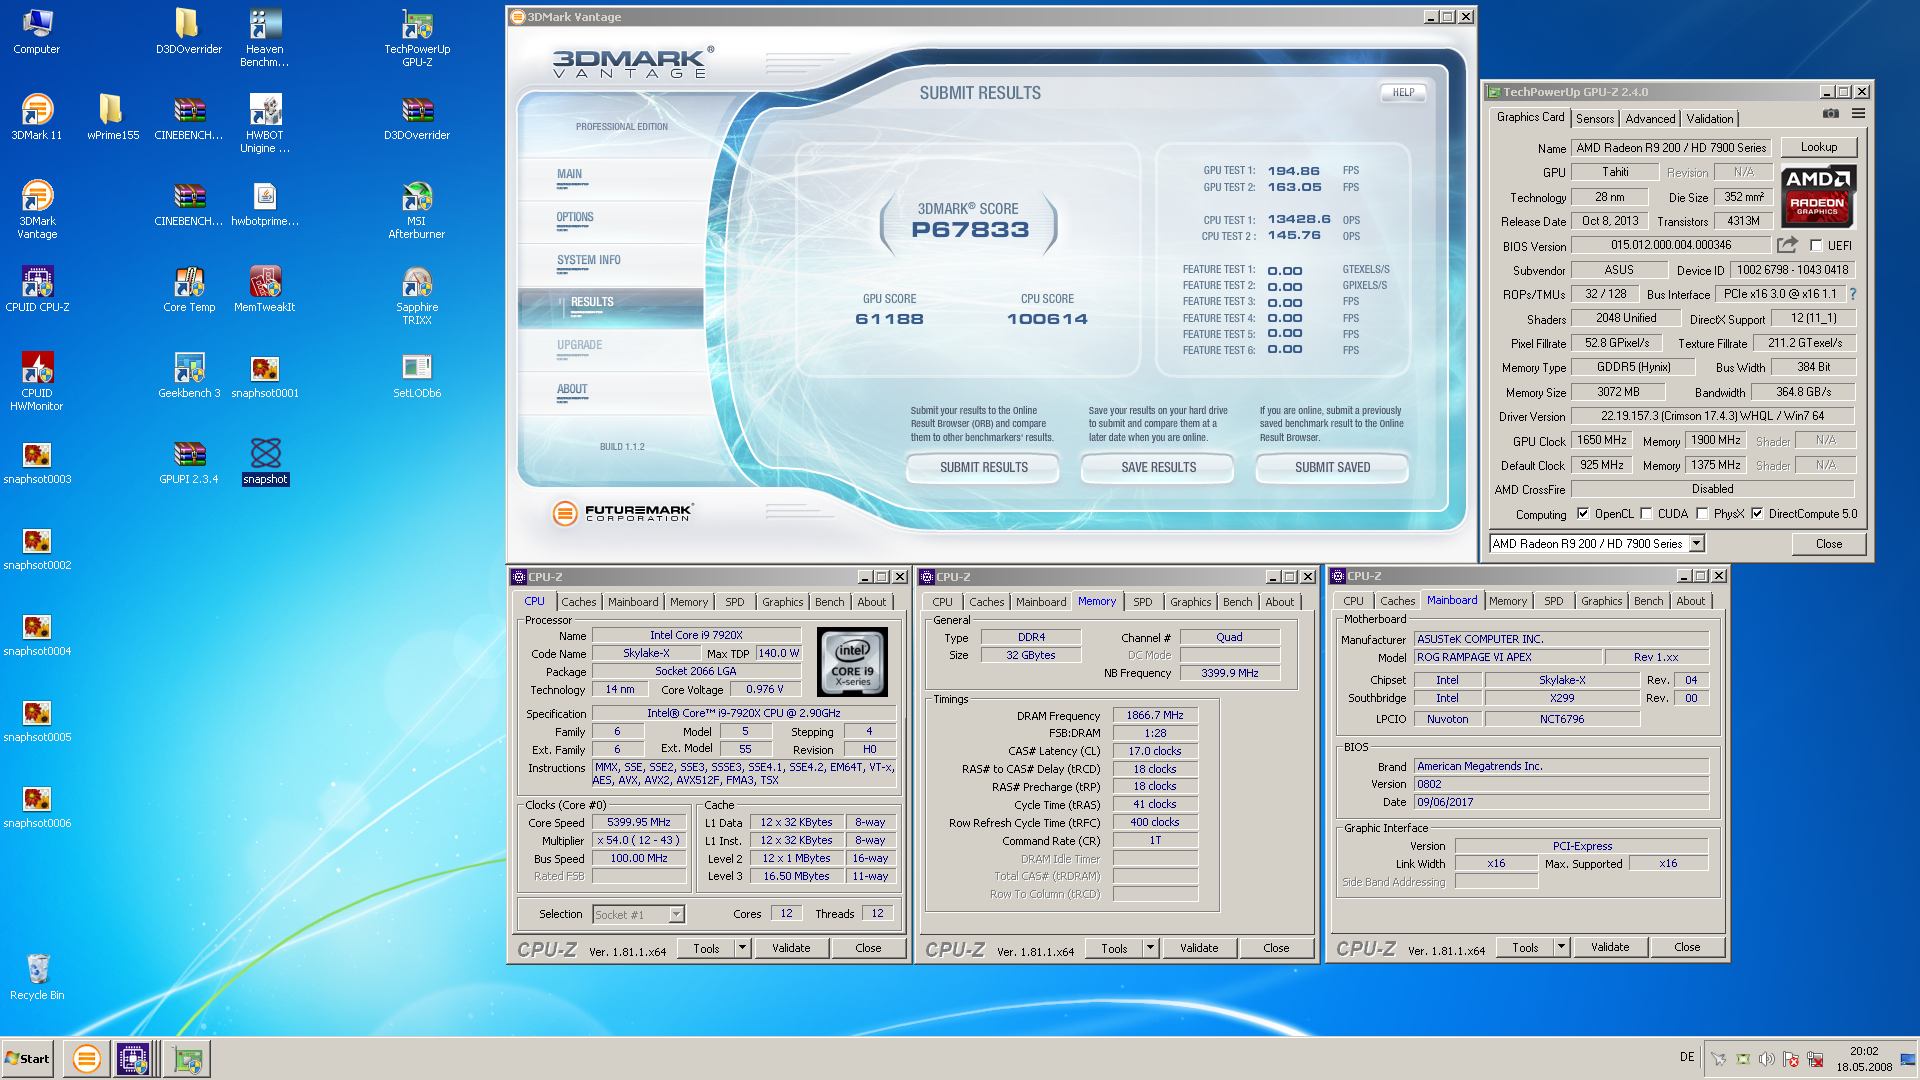Click DE language indicator in taskbar
Image resolution: width=1920 pixels, height=1080 pixels.
coord(1687,1057)
